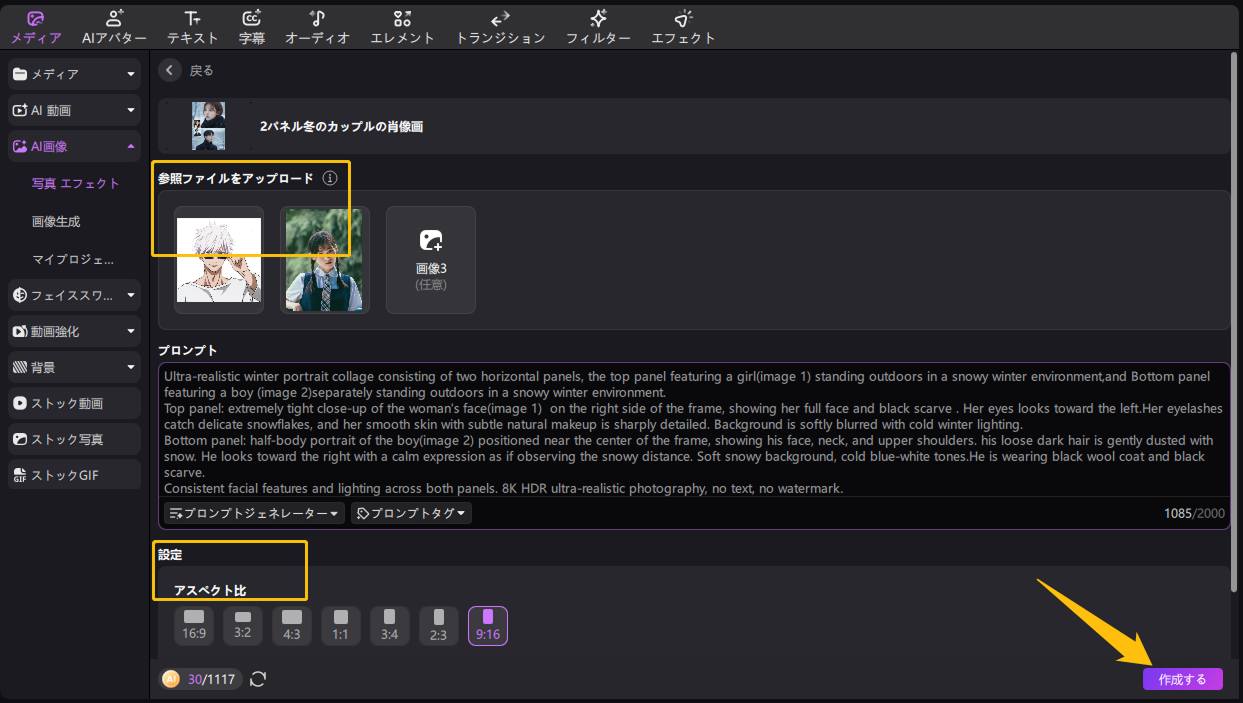The width and height of the screenshot is (1243, 703).
Task: Open the AIアバター tab in top toolbar
Action: tap(114, 27)
